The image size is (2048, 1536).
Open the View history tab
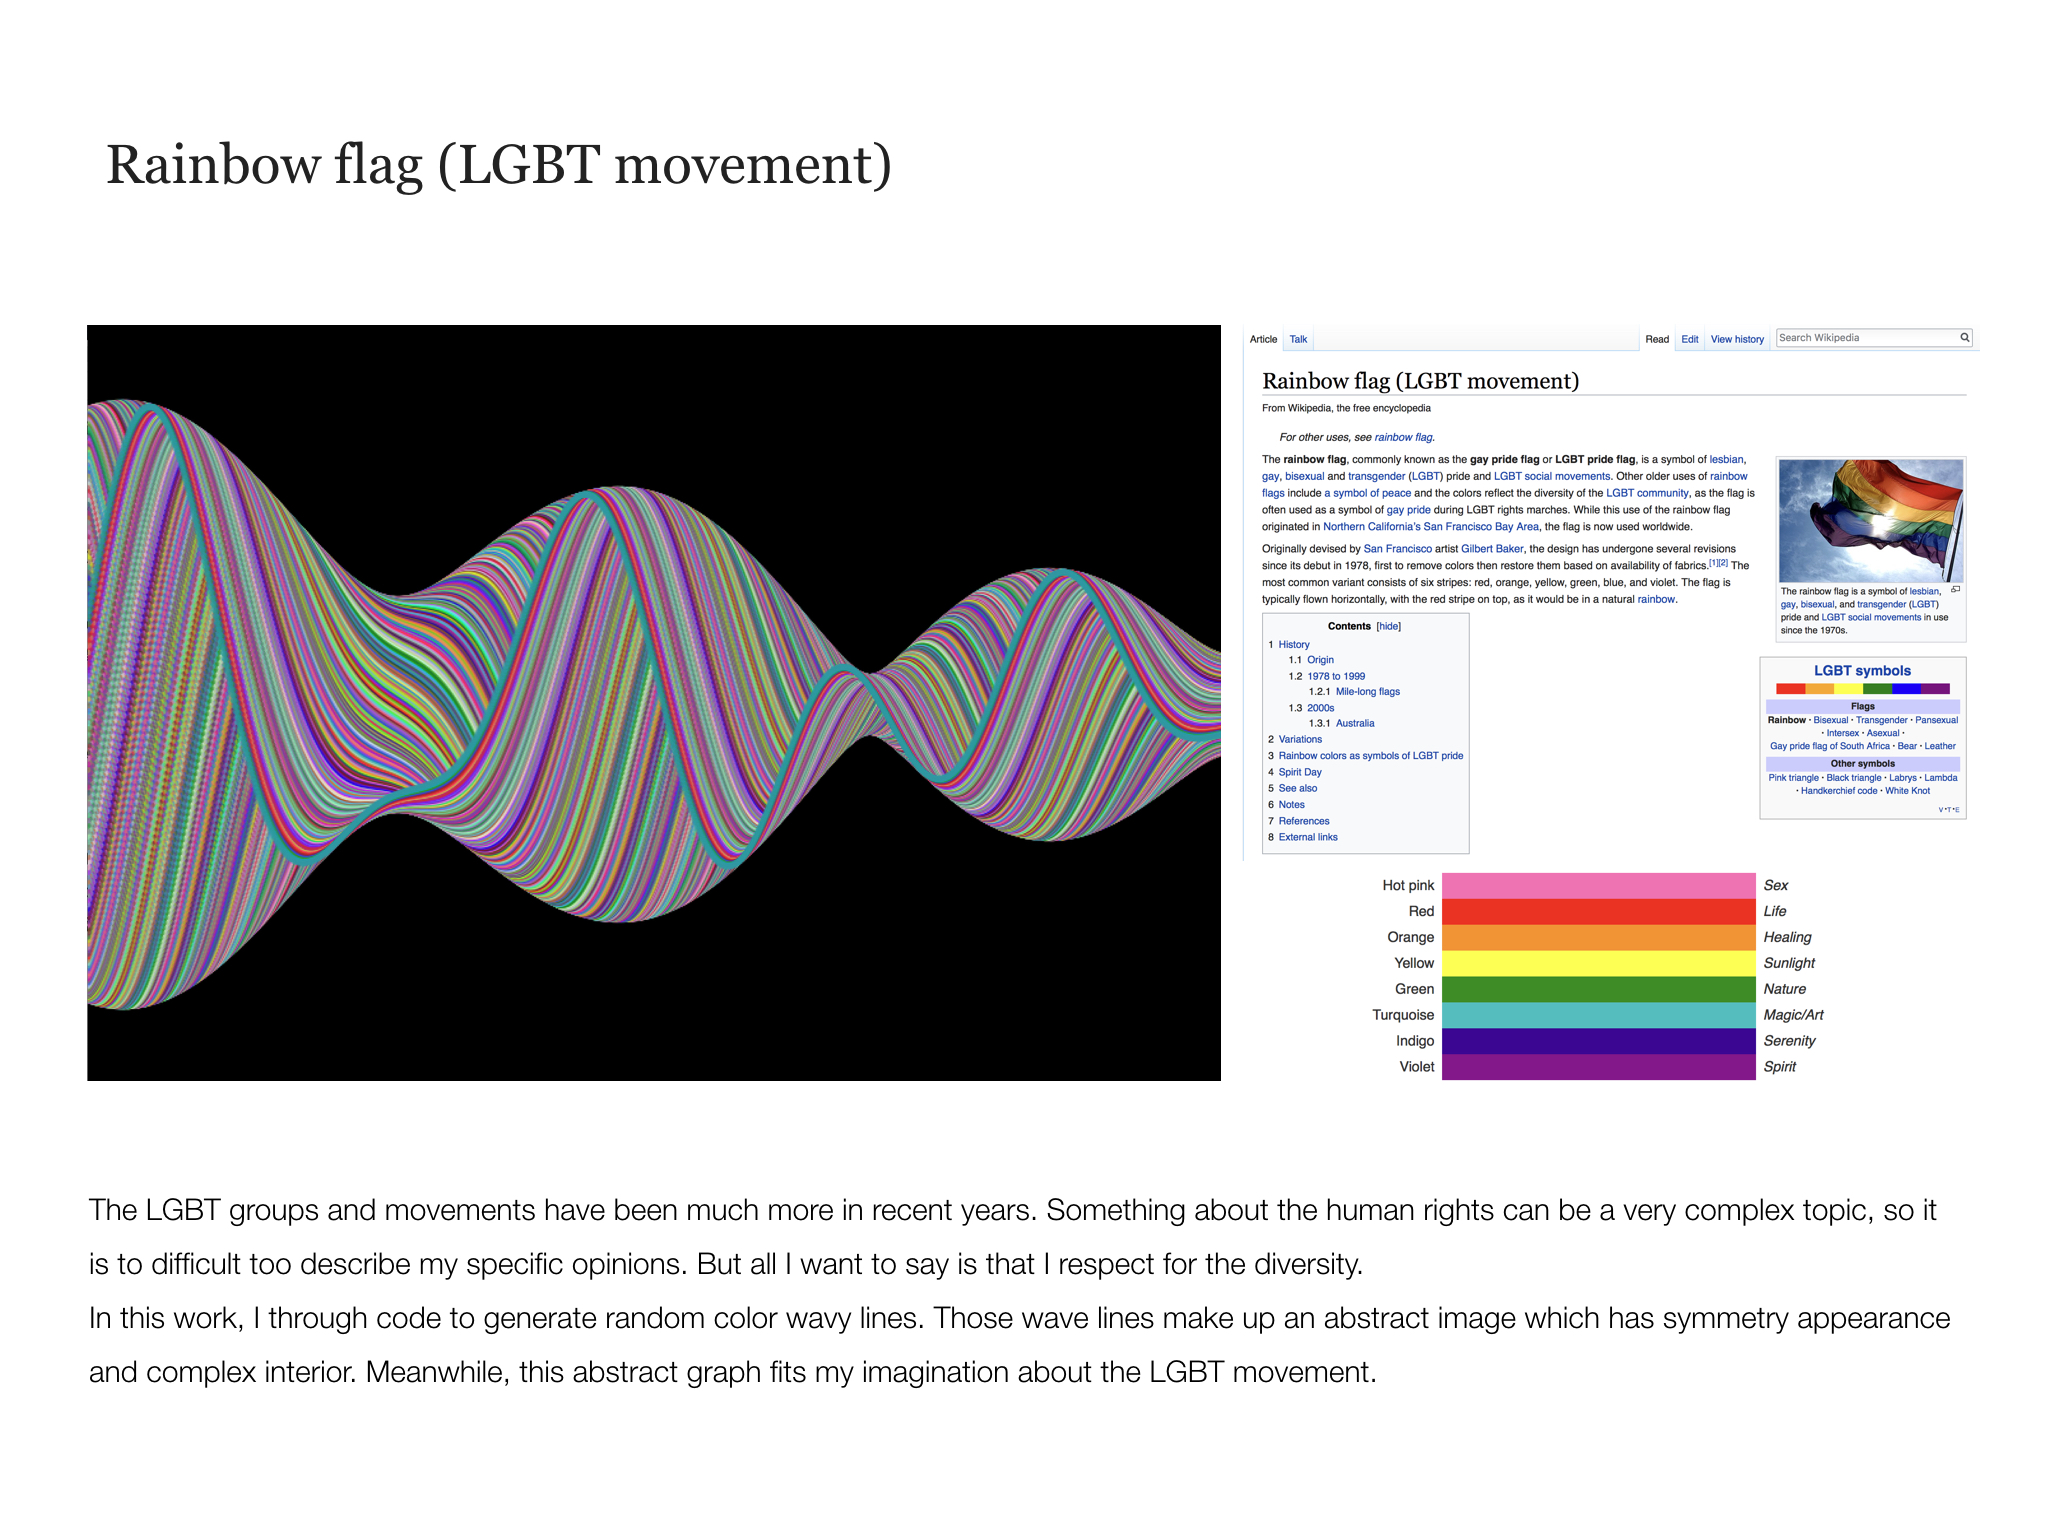point(1737,339)
